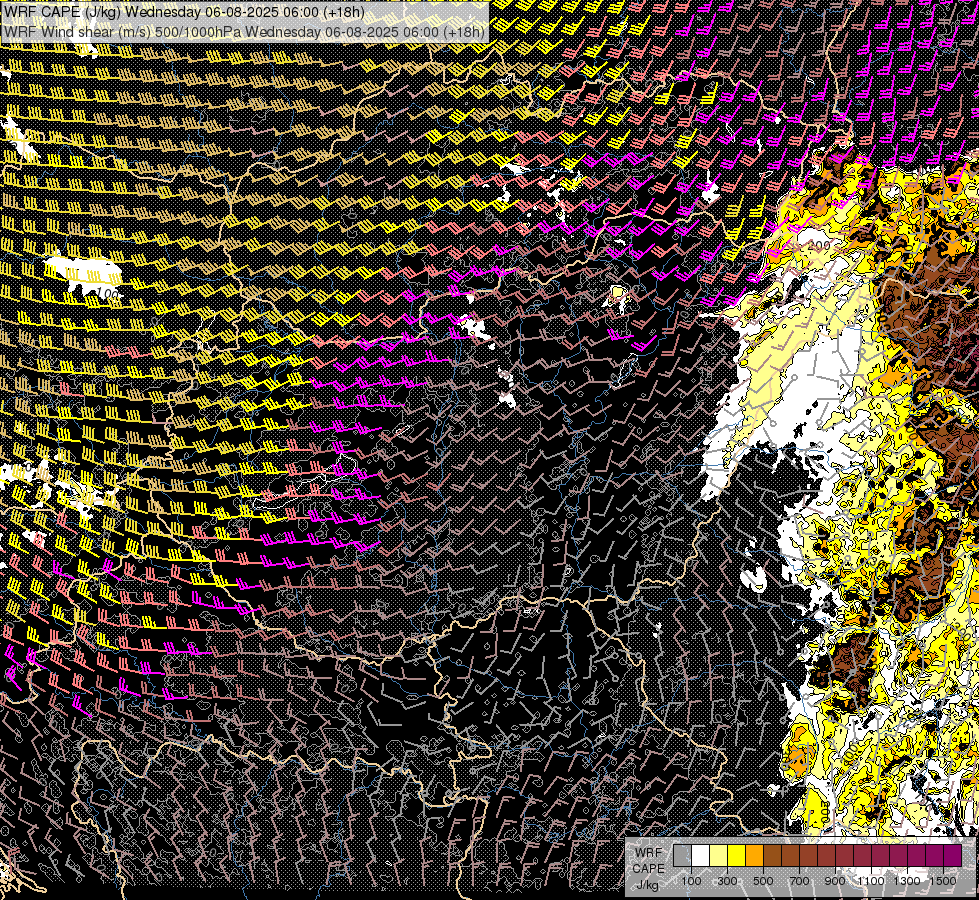
Task: Click the '1300' legend tick label
Action: click(x=907, y=881)
